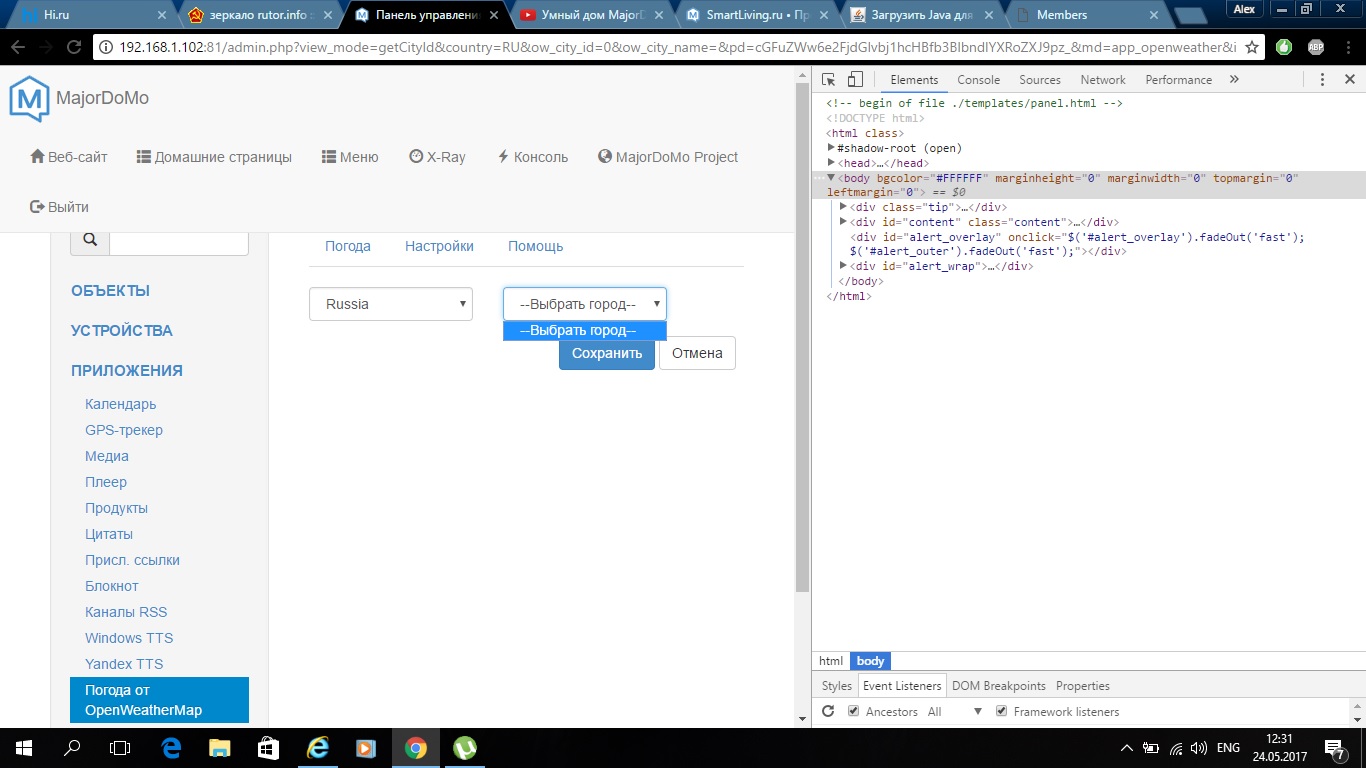Click the DevTools inspect element picker icon
1366x768 pixels.
pos(829,80)
